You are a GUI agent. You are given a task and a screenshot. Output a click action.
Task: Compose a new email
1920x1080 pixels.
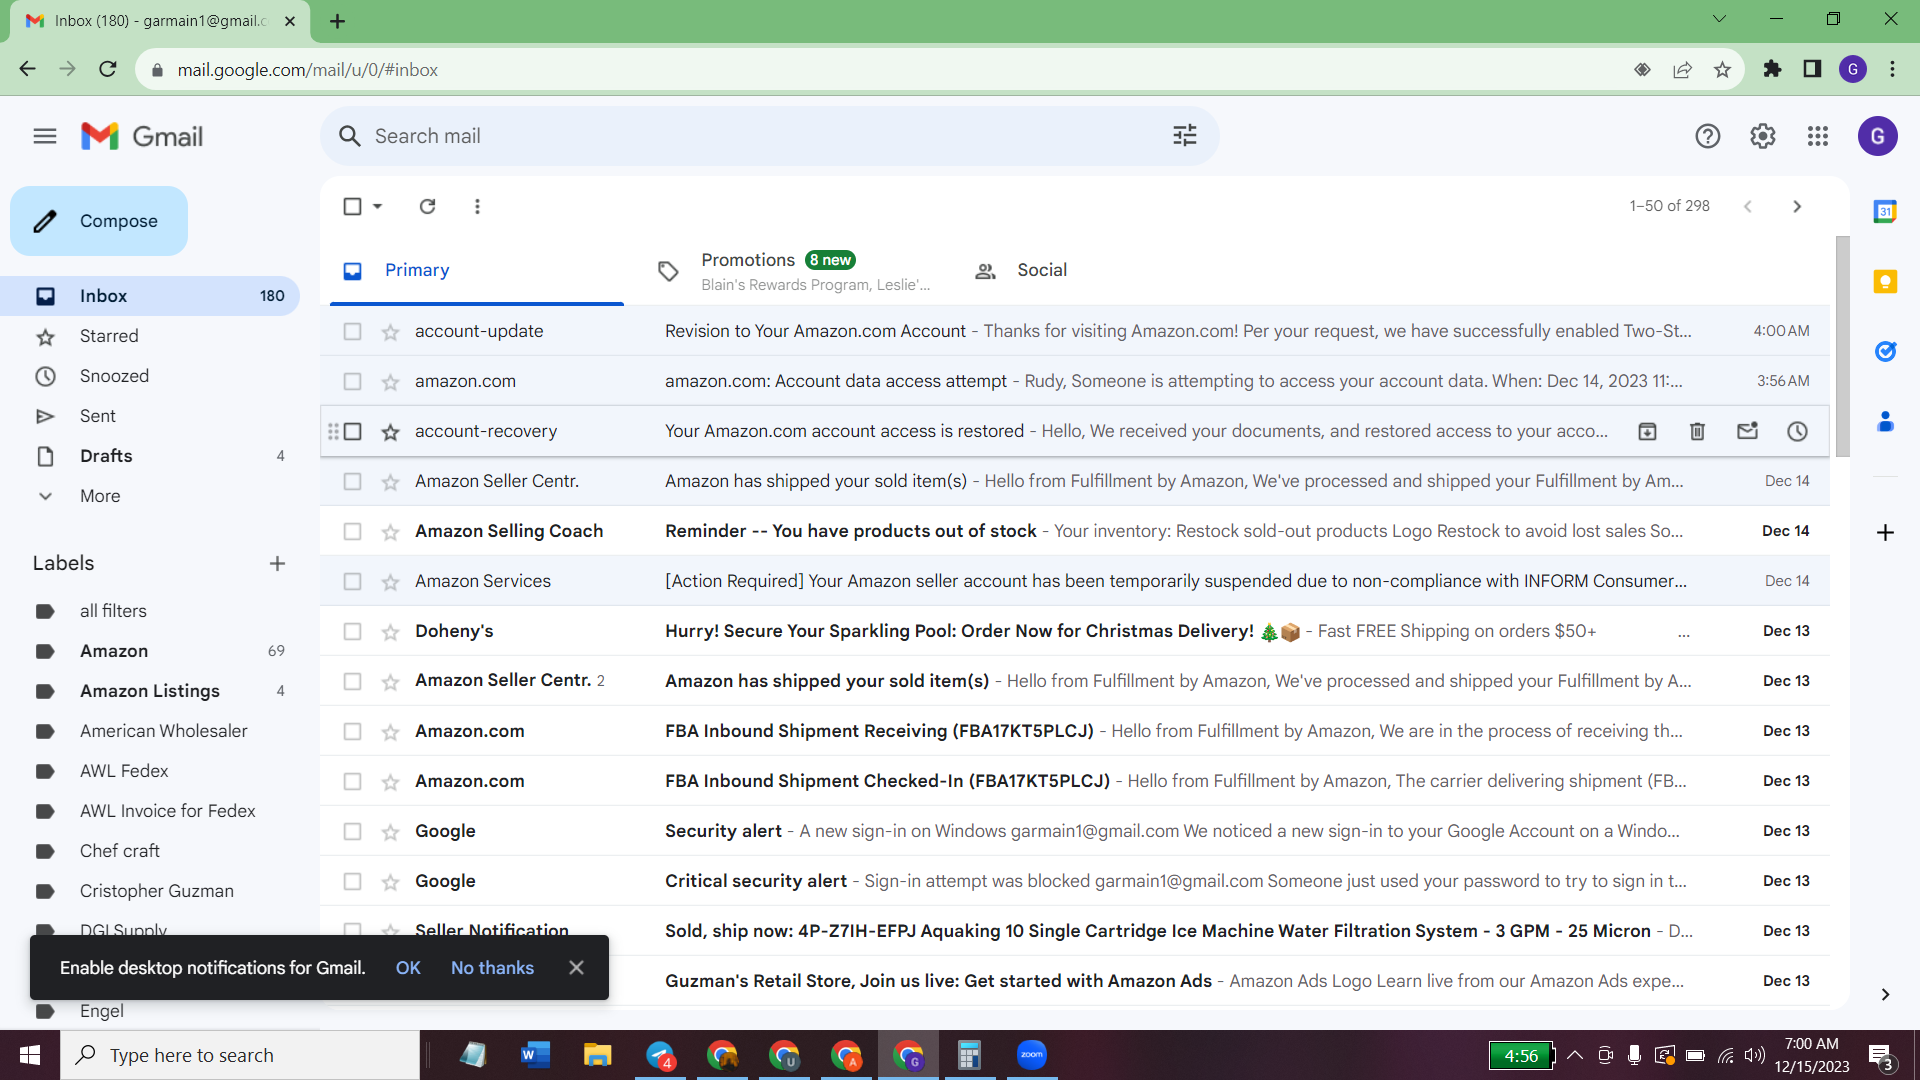coord(99,221)
